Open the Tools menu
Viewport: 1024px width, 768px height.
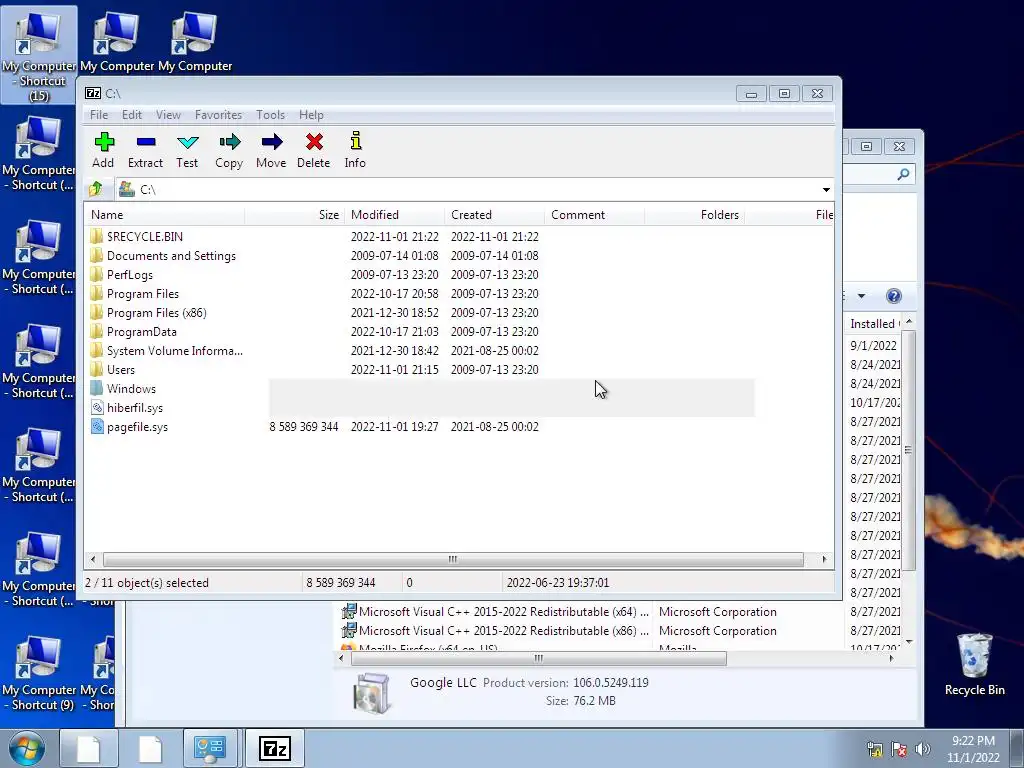pos(270,115)
